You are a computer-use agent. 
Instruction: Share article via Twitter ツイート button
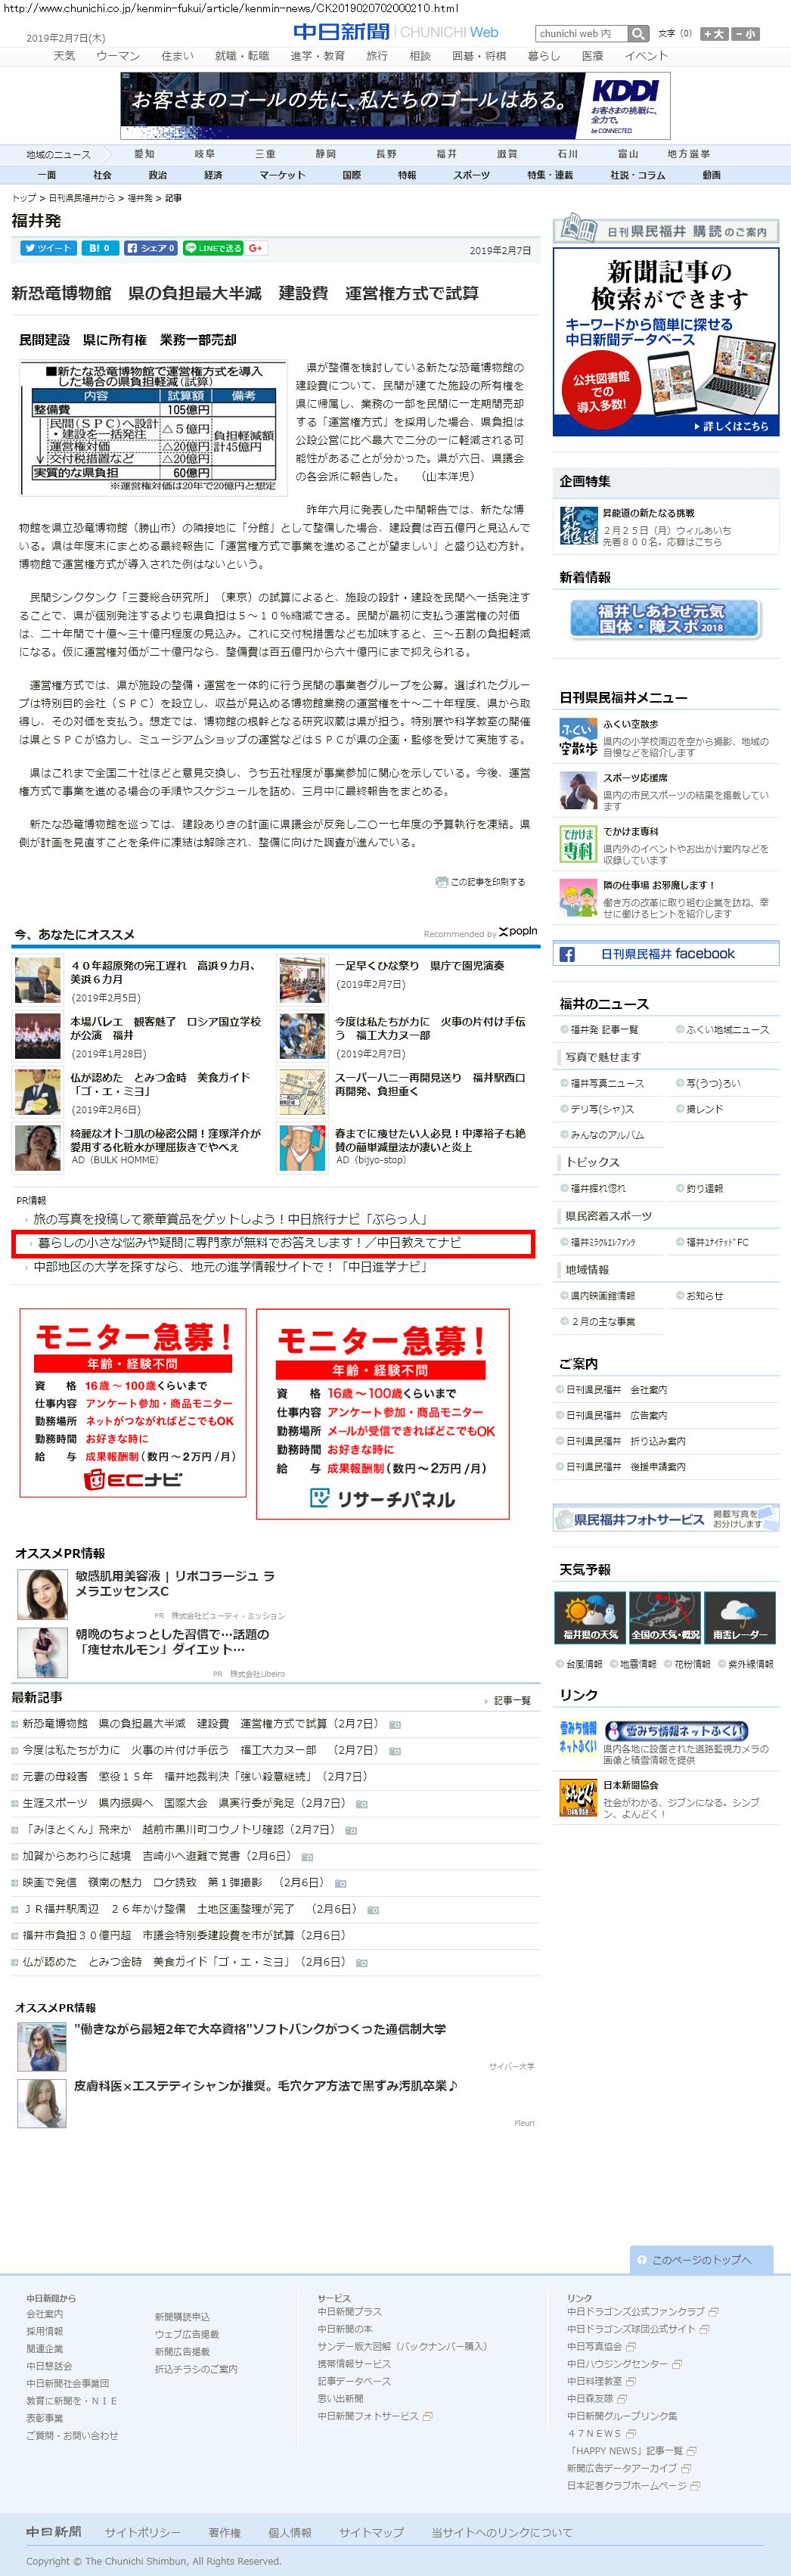pos(48,248)
